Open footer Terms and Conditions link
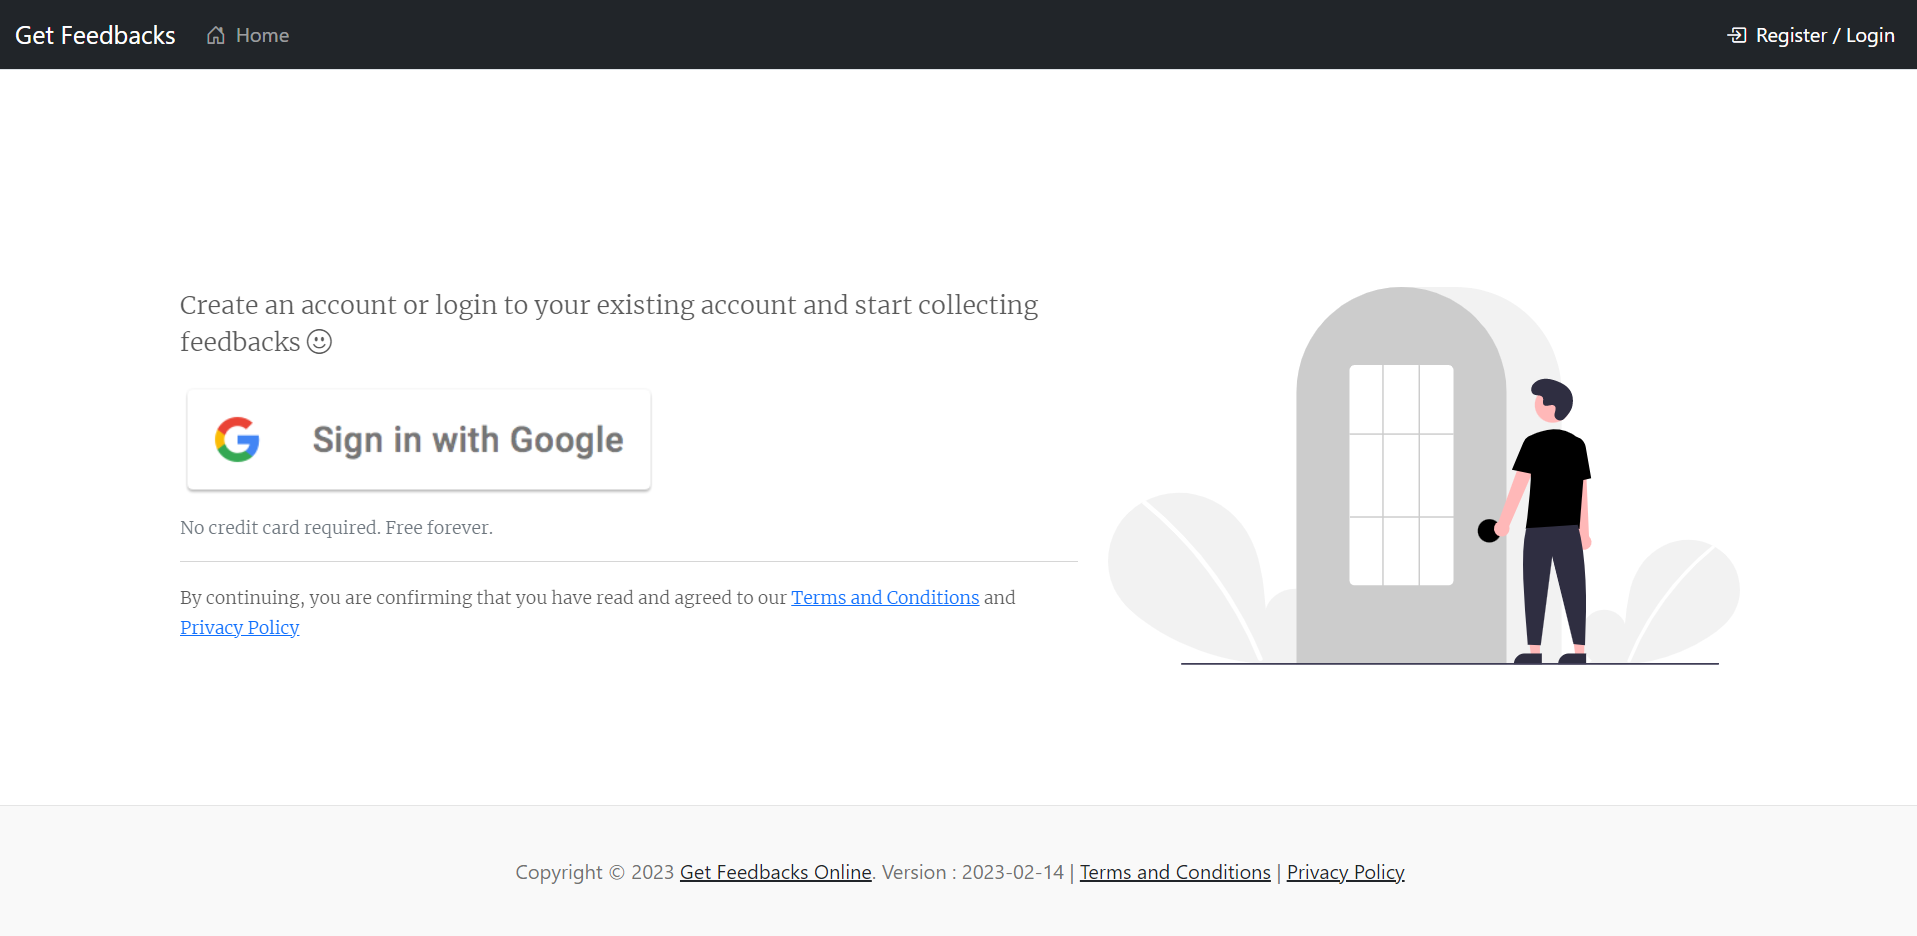1917x936 pixels. [1175, 872]
